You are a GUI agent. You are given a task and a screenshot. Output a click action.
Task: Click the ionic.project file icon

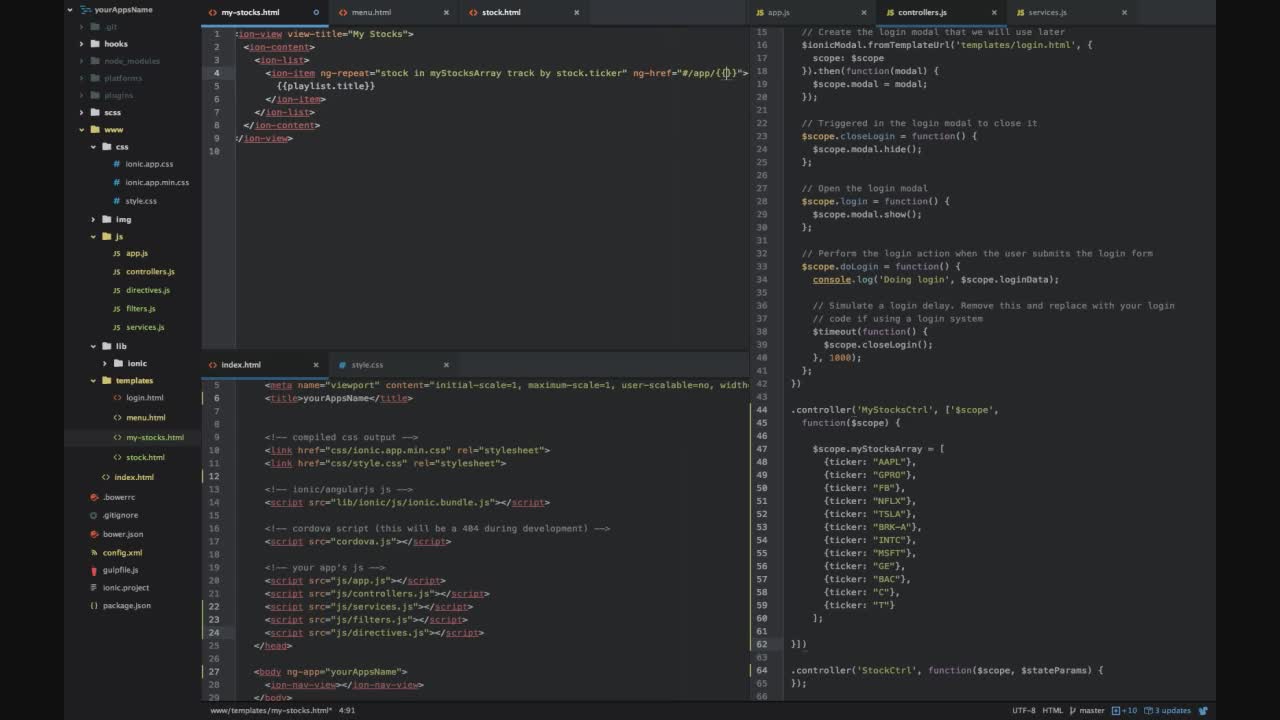(94, 588)
